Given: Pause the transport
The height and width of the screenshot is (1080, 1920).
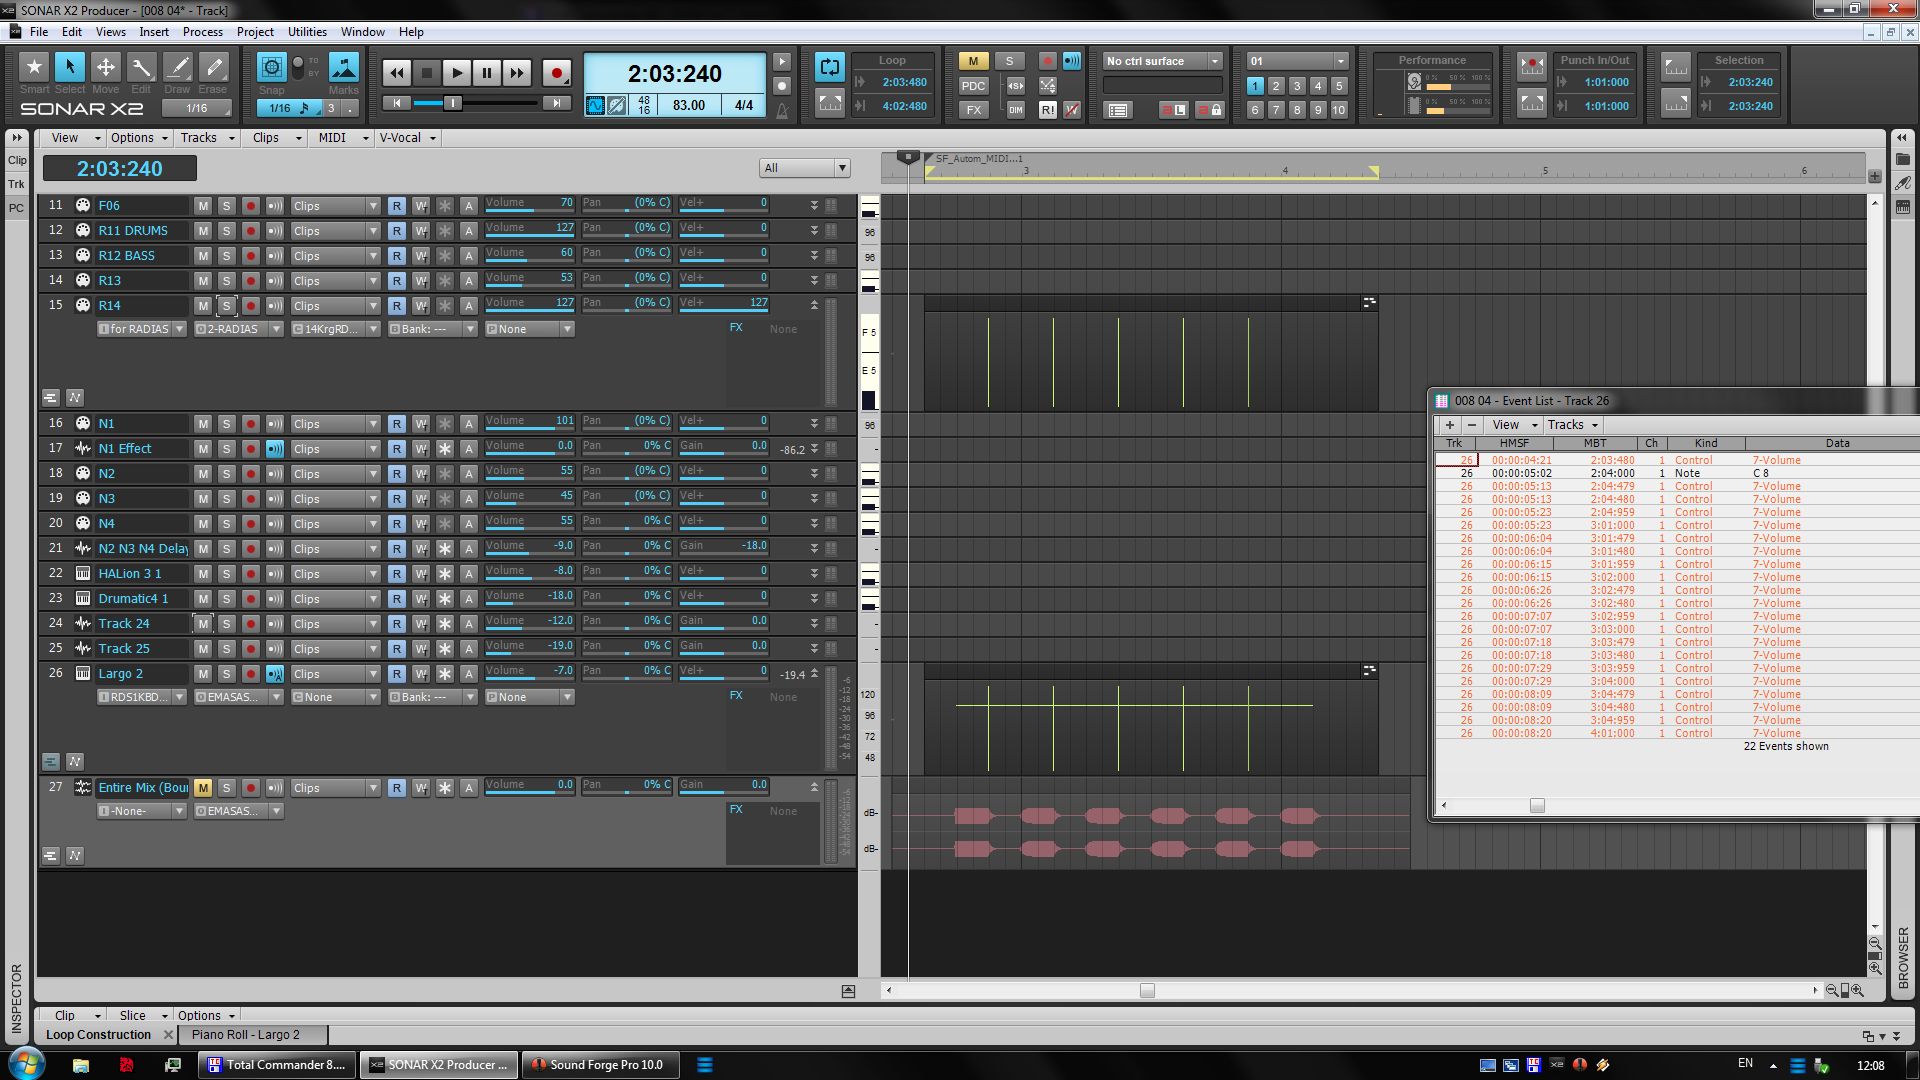Looking at the screenshot, I should [x=487, y=73].
